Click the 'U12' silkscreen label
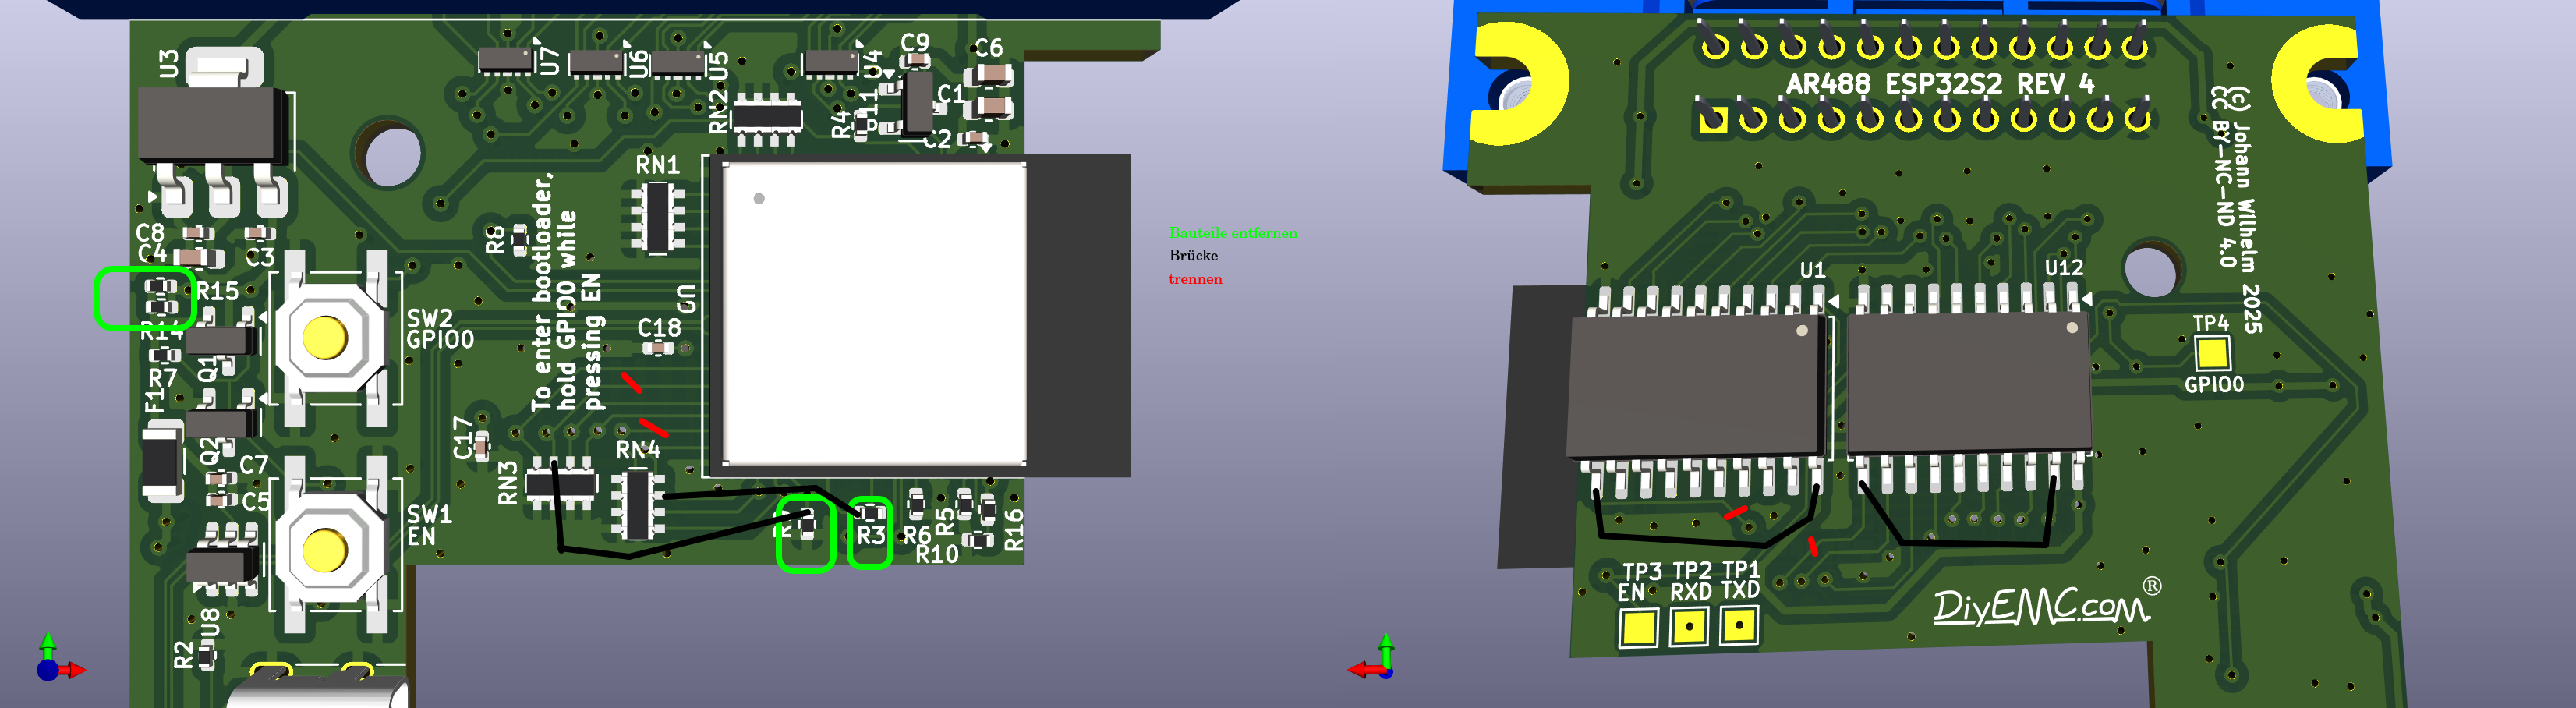The image size is (2576, 708). (x=2063, y=267)
